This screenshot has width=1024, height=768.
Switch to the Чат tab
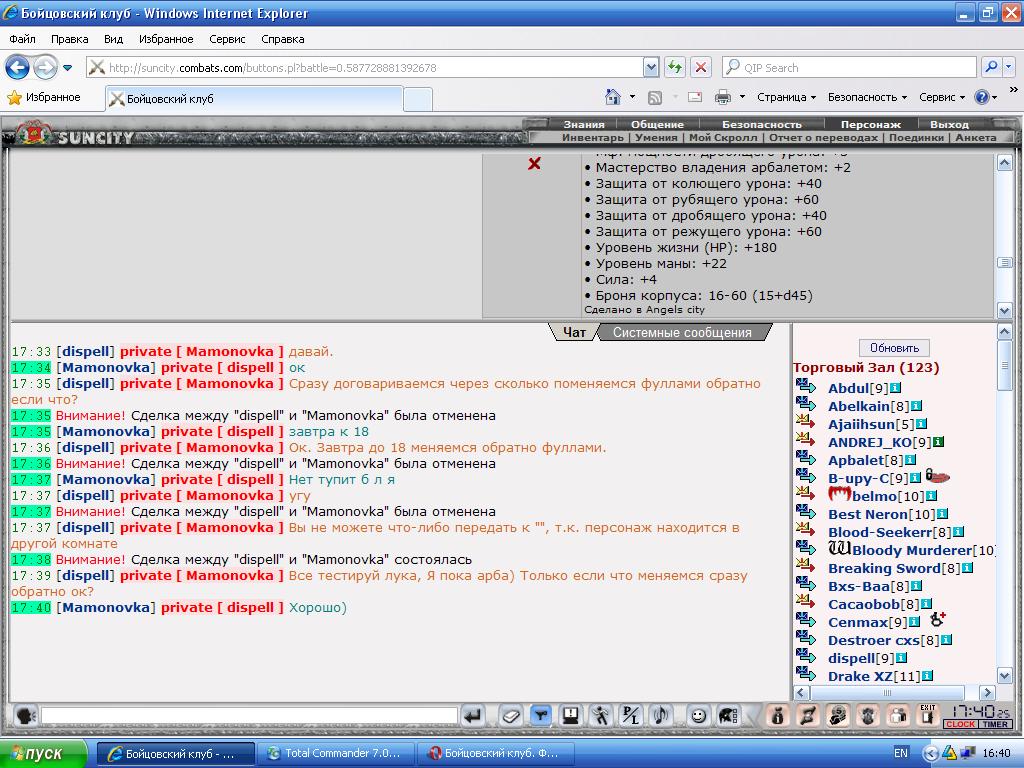pyautogui.click(x=574, y=332)
